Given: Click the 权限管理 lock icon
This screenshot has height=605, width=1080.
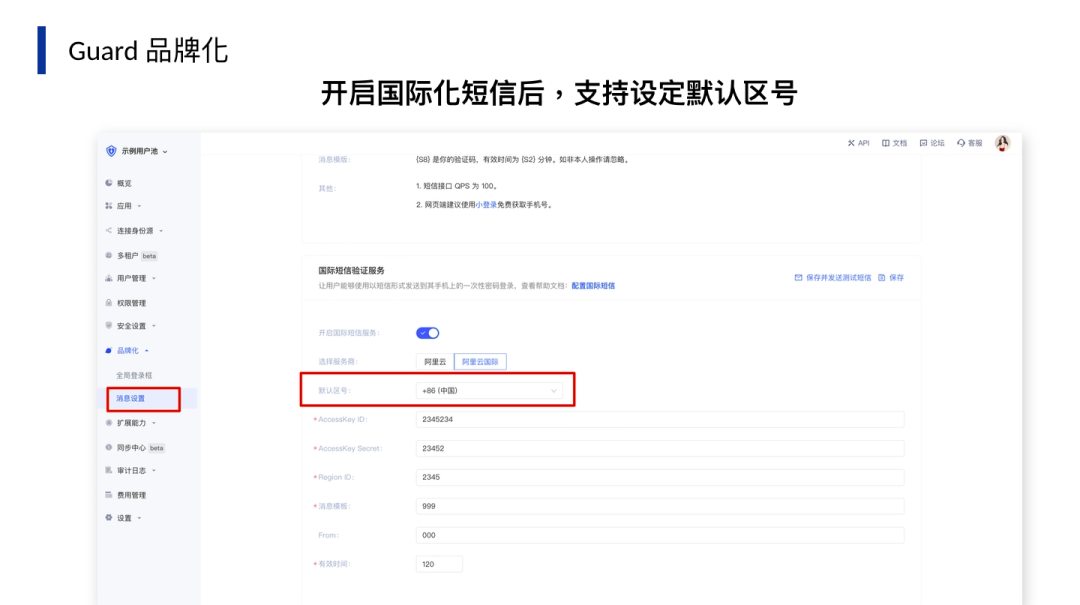Looking at the screenshot, I should [x=108, y=303].
